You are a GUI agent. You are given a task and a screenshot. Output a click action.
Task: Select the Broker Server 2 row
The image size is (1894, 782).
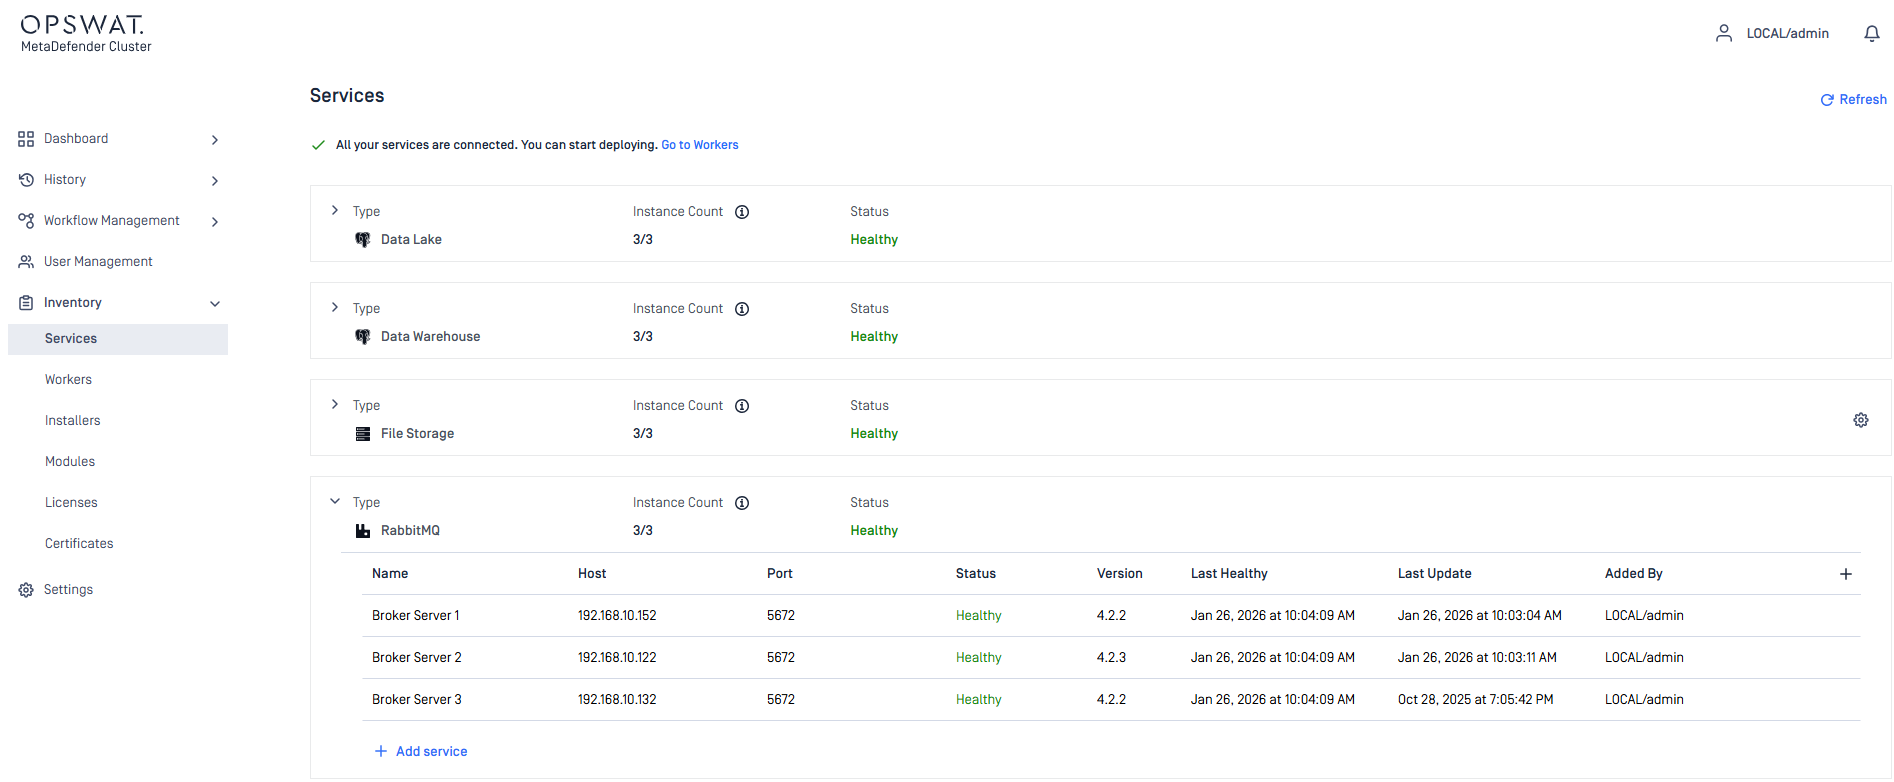click(x=417, y=658)
